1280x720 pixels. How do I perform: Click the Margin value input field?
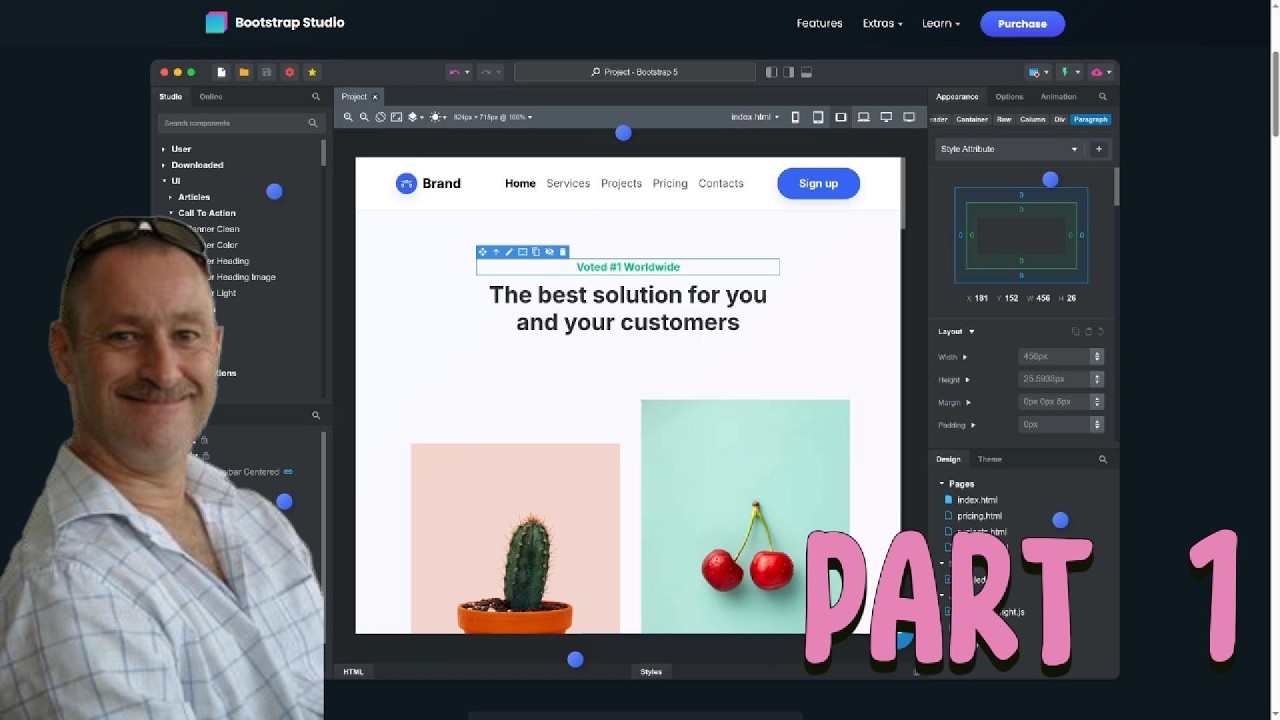[x=1055, y=402]
